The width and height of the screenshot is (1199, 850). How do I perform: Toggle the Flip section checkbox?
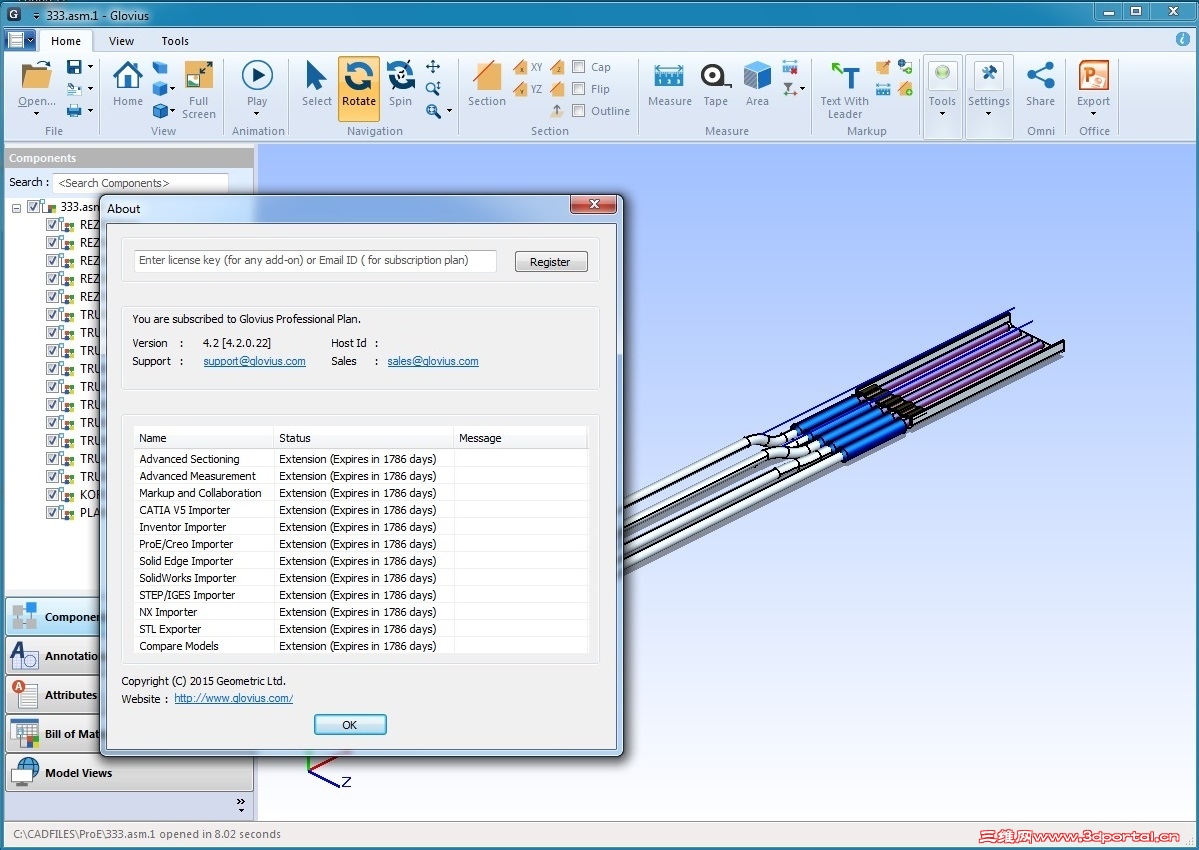pyautogui.click(x=579, y=89)
